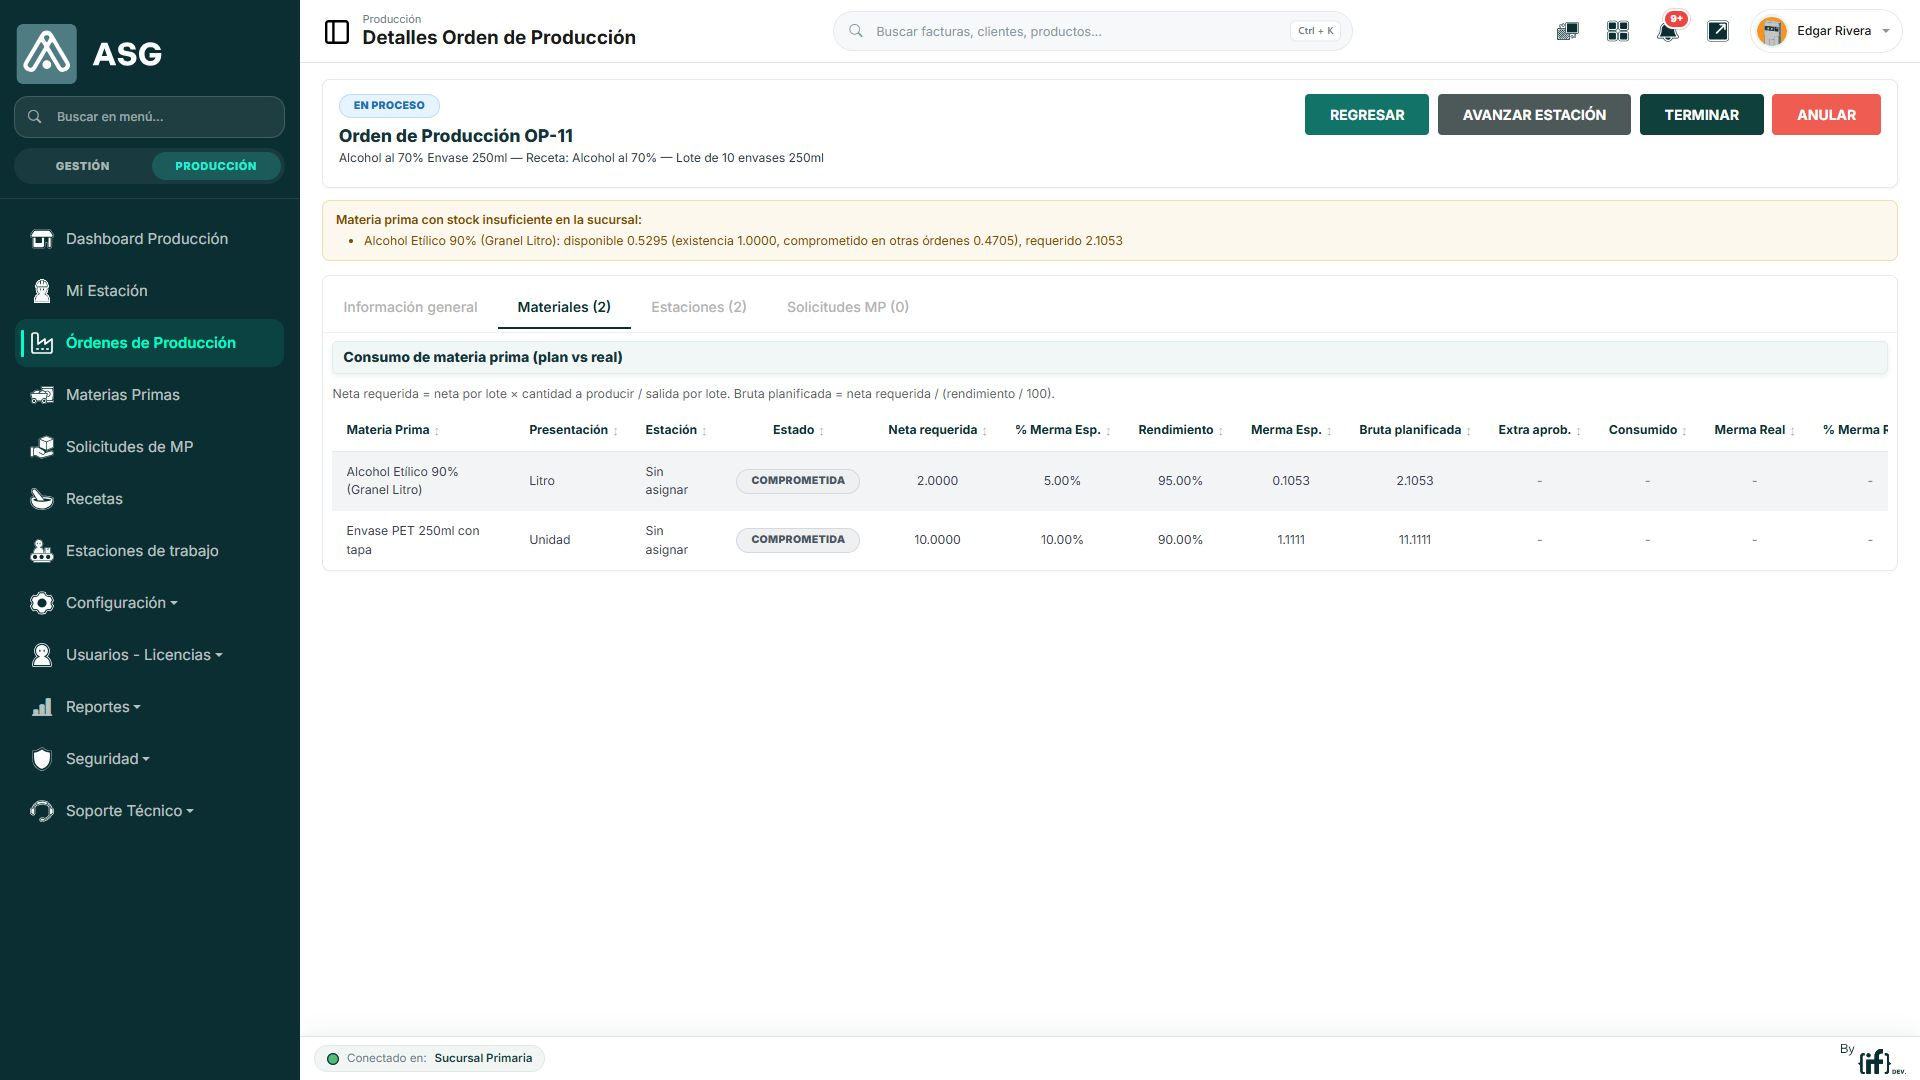Click the TERMINAR button

(x=1701, y=115)
